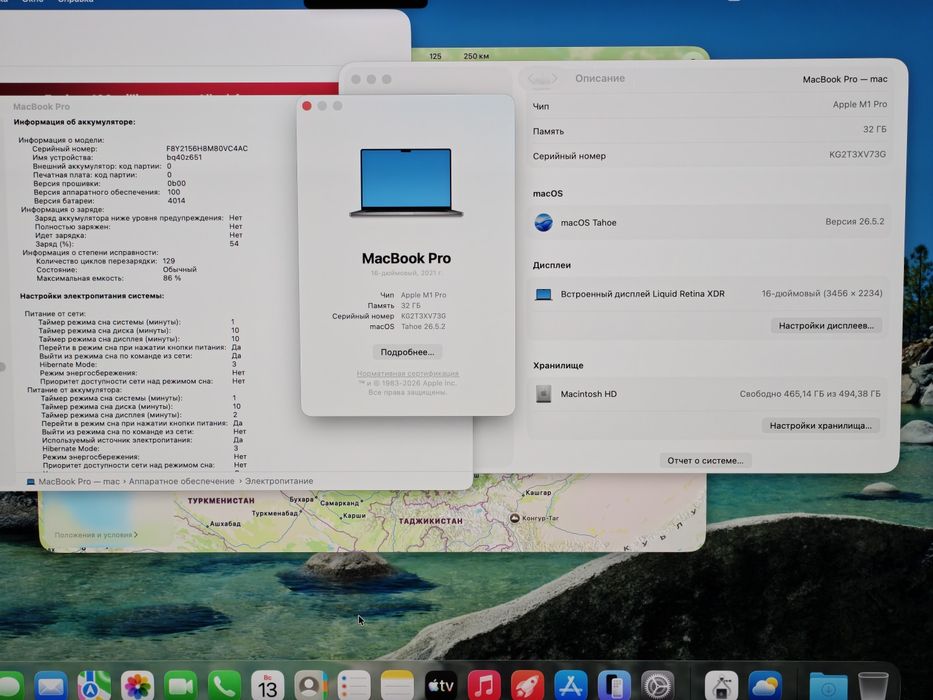Click Версия 26.5.2 text
This screenshot has width=933, height=700.
854,221
